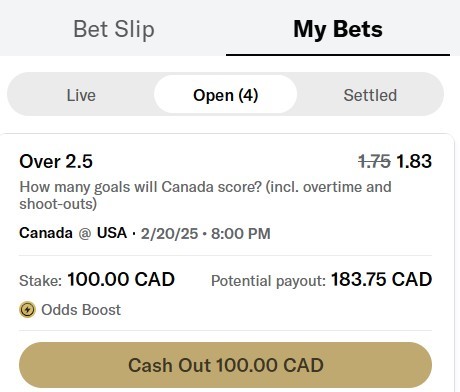Click the crossed-out 1.75 odds
The width and height of the screenshot is (460, 392).
(374, 161)
